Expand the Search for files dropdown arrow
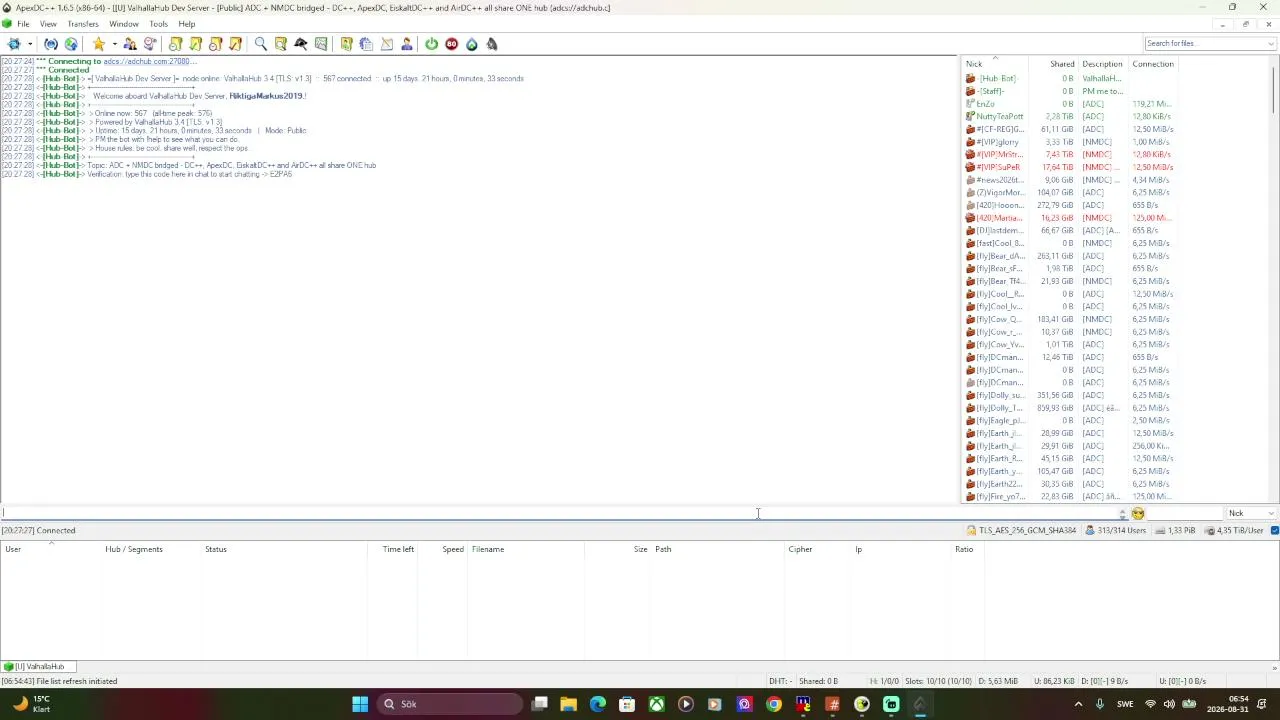 (1271, 44)
